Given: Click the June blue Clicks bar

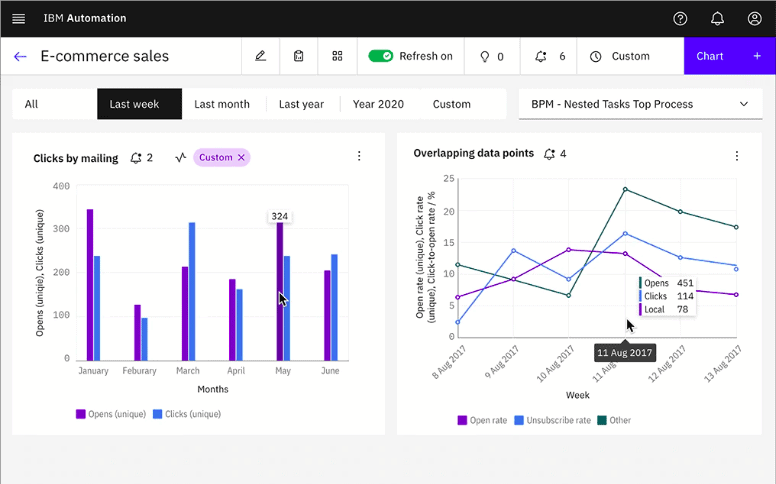Looking at the screenshot, I should click(x=335, y=307).
